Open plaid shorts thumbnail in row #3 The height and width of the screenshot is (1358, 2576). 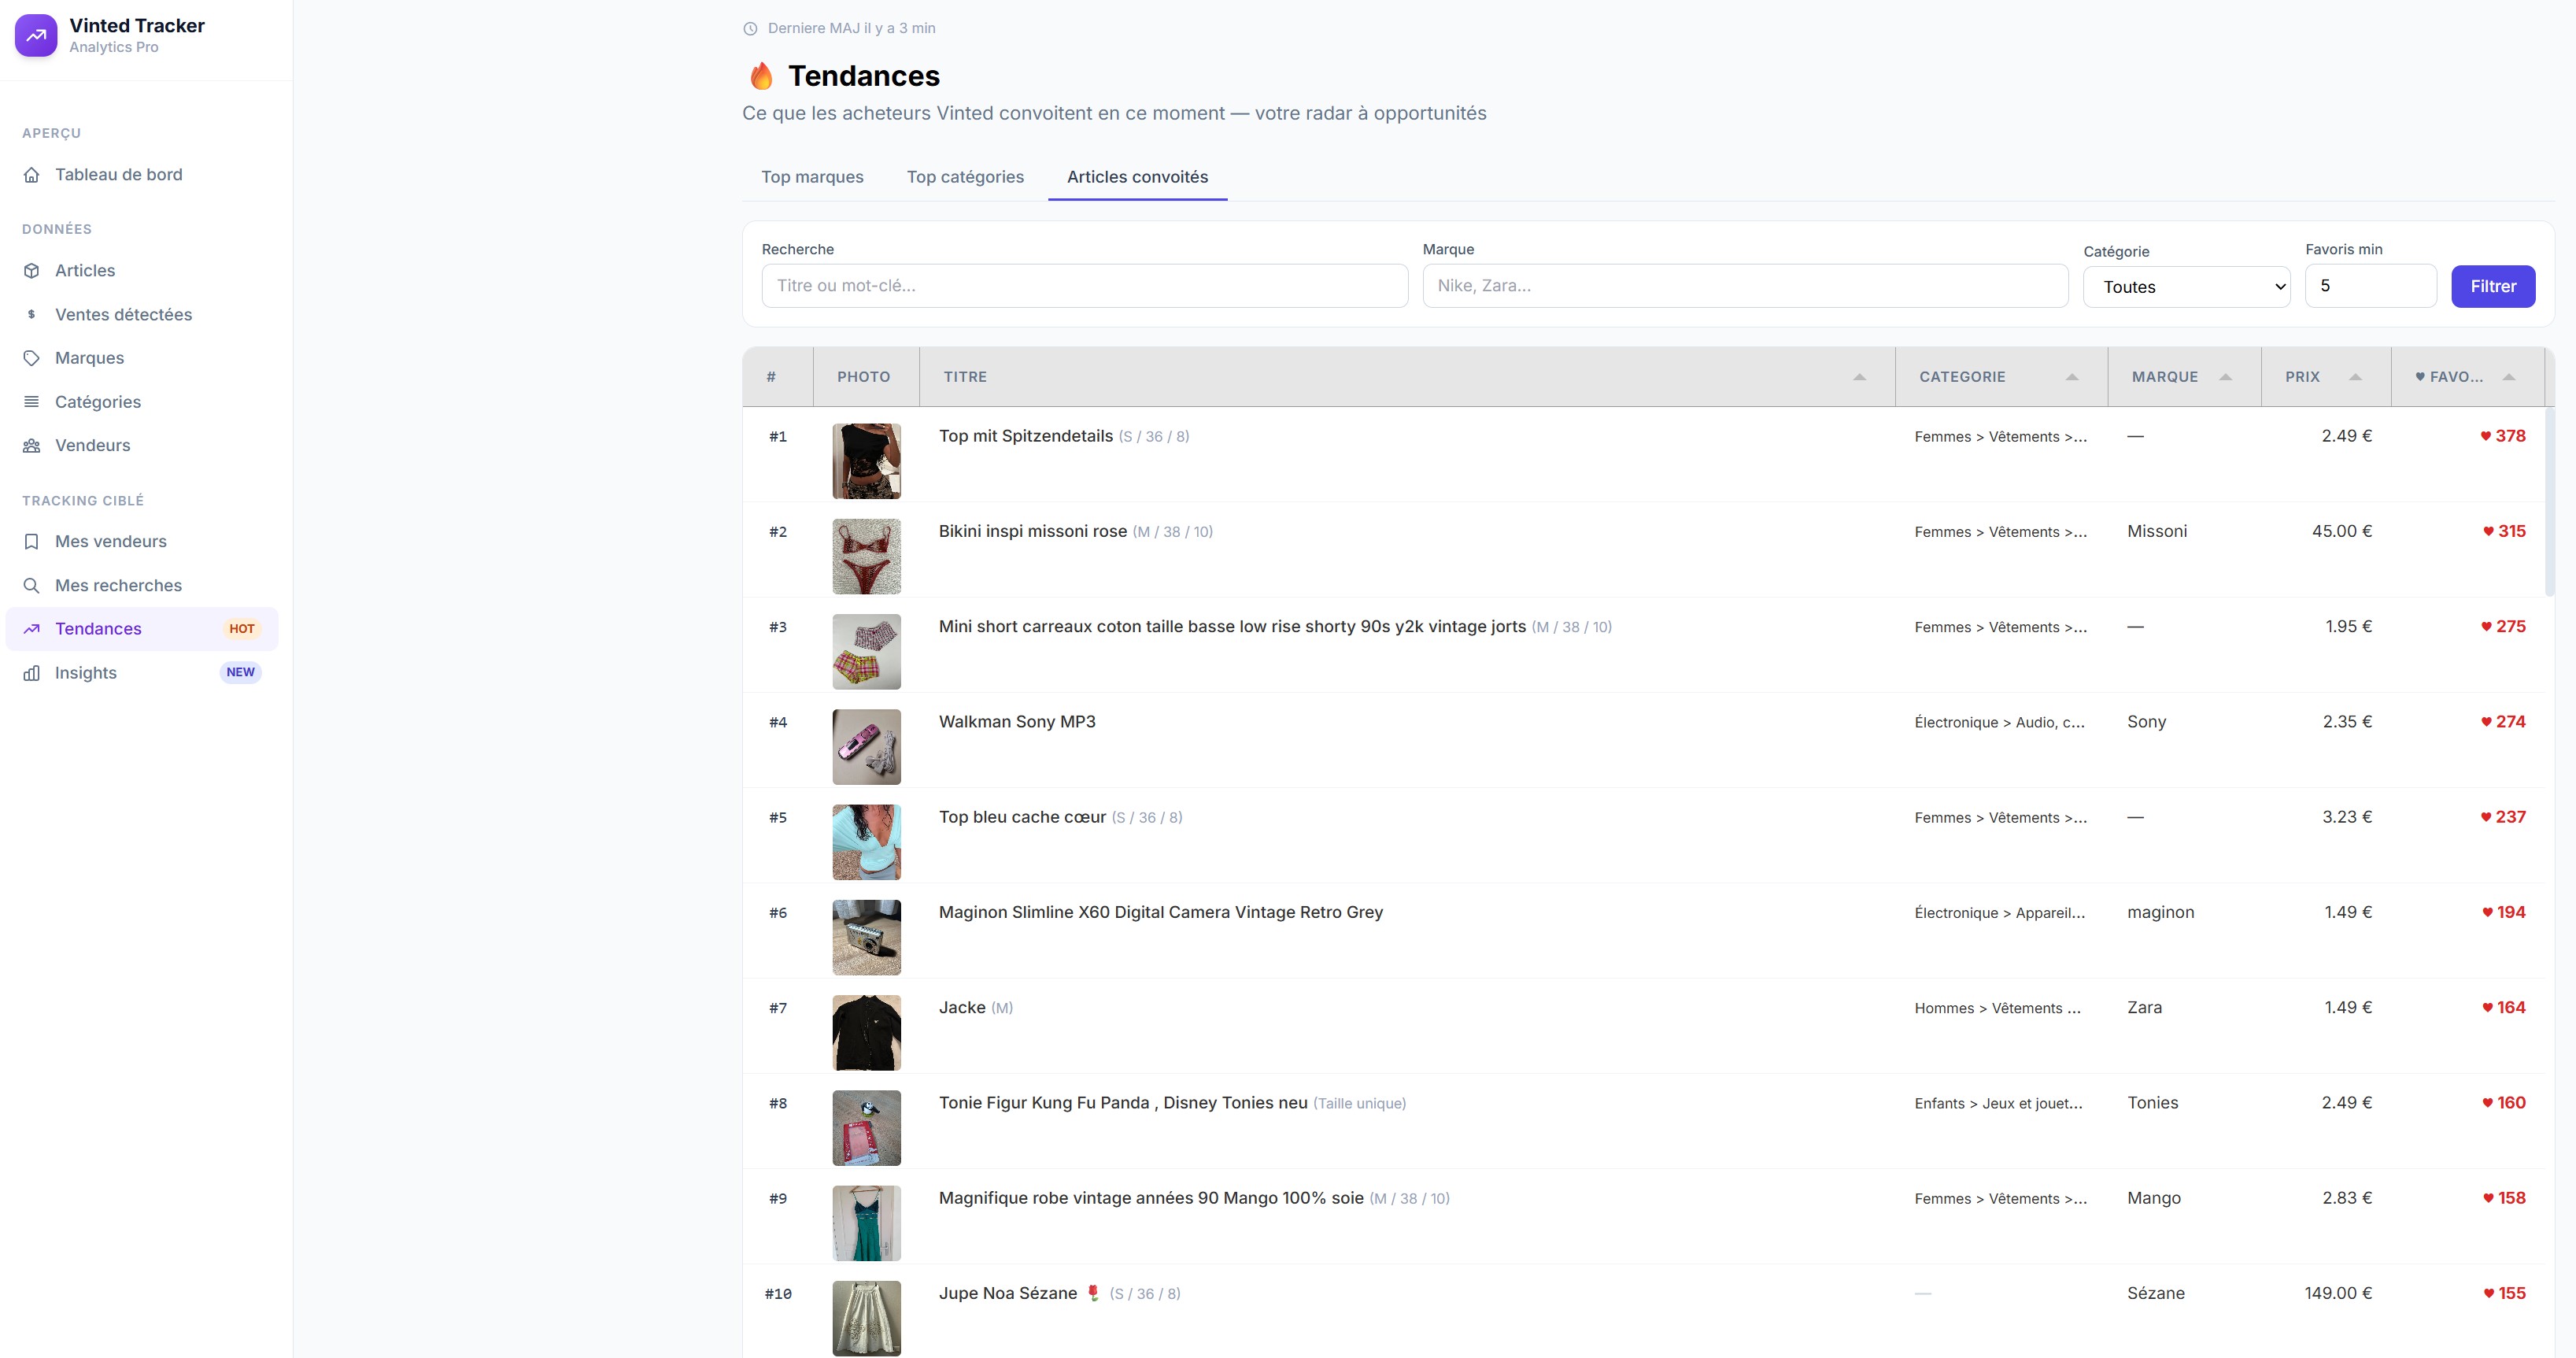point(867,652)
